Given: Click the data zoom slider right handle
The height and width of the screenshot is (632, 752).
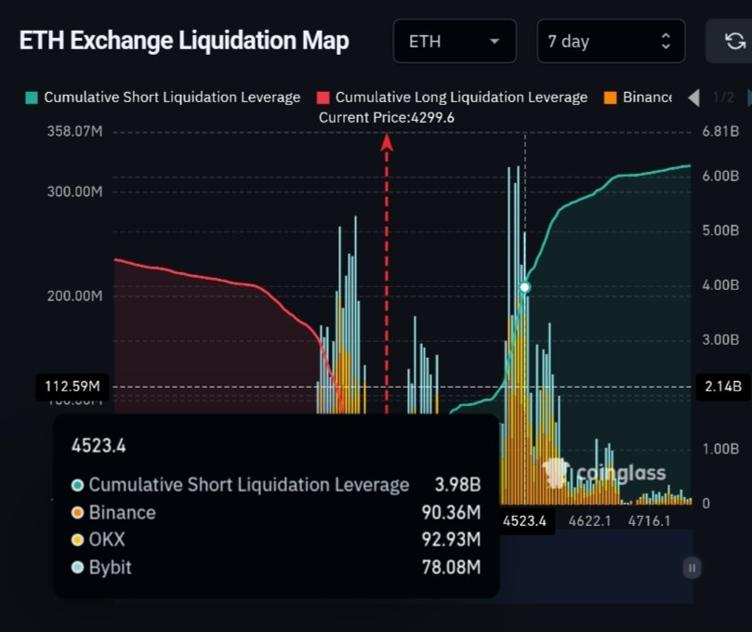Looking at the screenshot, I should point(691,568).
